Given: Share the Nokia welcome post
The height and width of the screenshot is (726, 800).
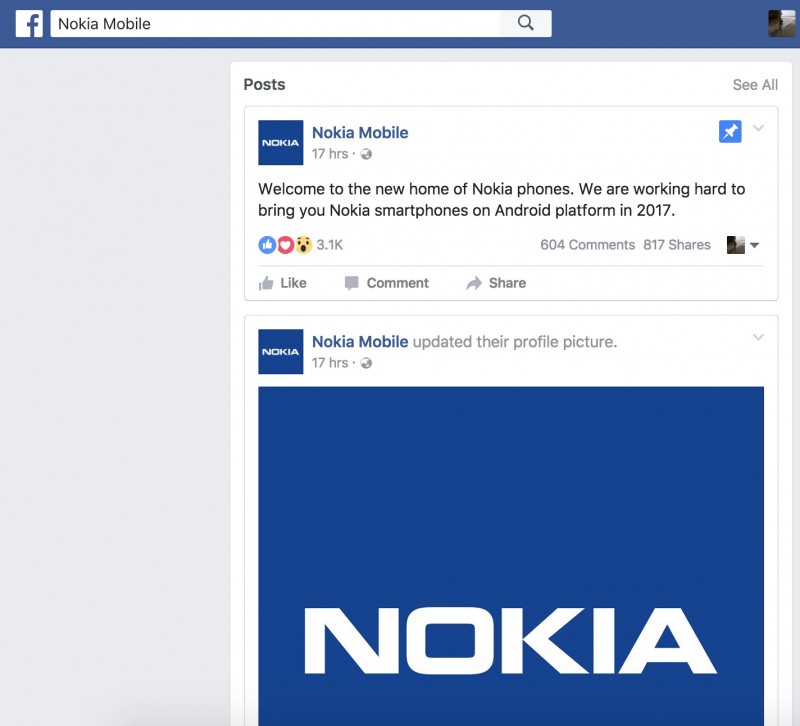Looking at the screenshot, I should (x=496, y=283).
